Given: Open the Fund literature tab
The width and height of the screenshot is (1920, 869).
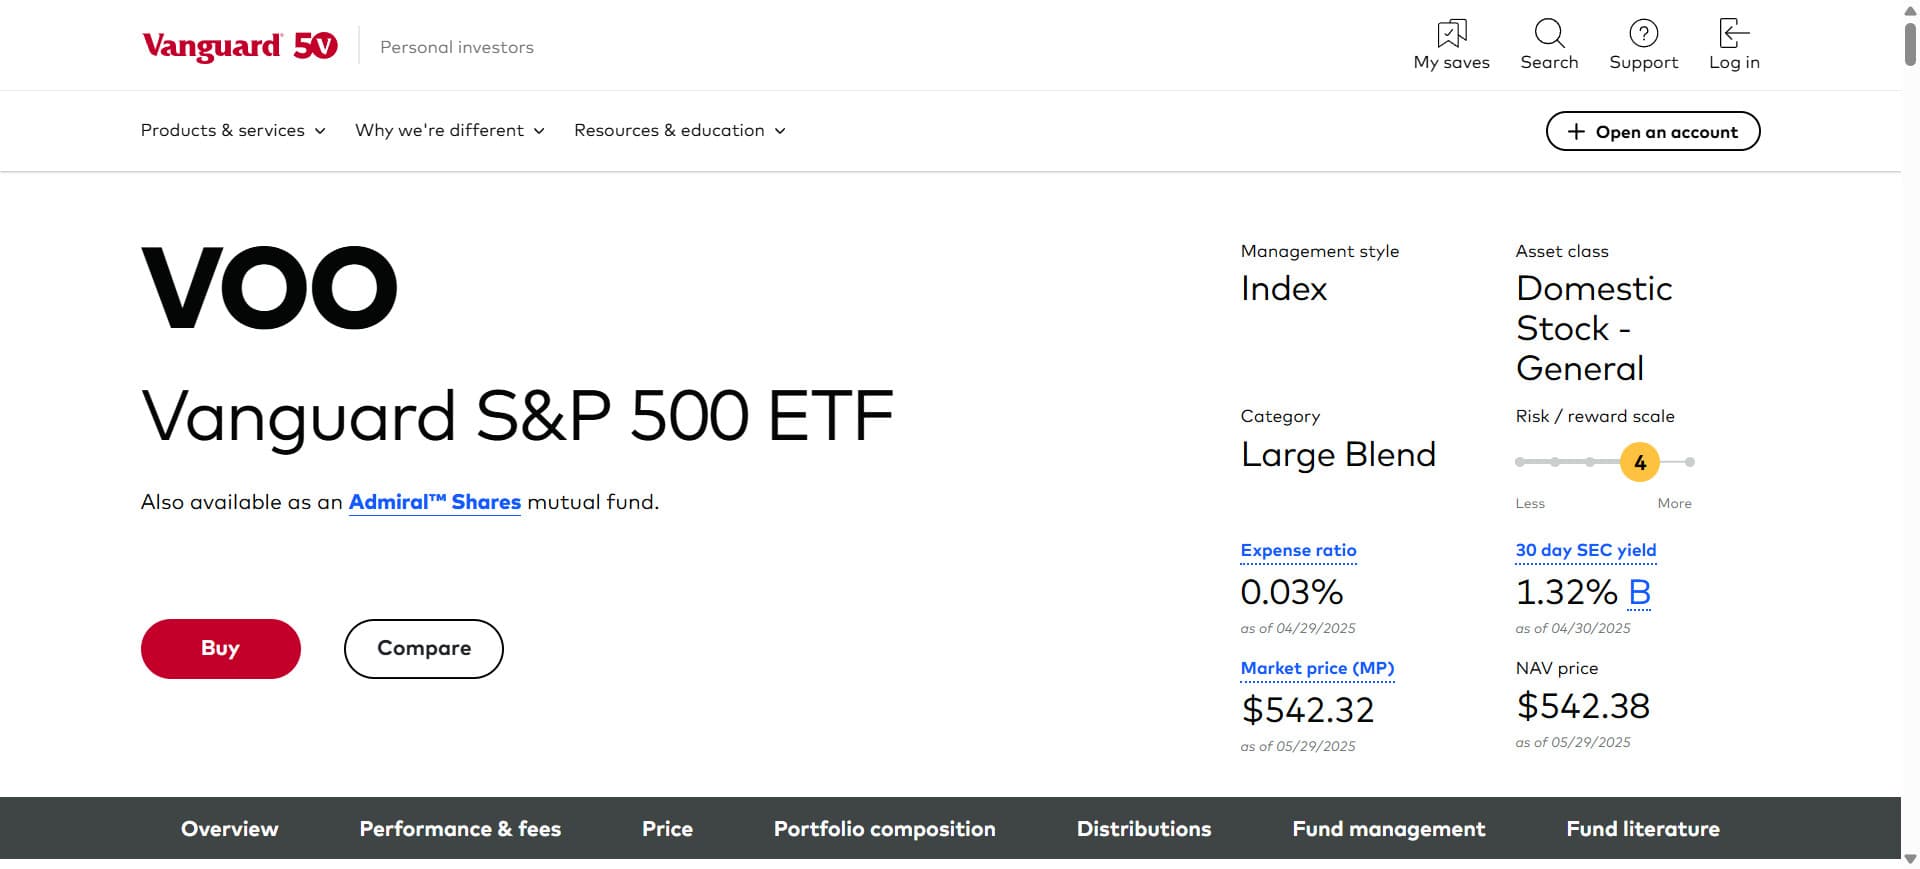Looking at the screenshot, I should pos(1643,829).
